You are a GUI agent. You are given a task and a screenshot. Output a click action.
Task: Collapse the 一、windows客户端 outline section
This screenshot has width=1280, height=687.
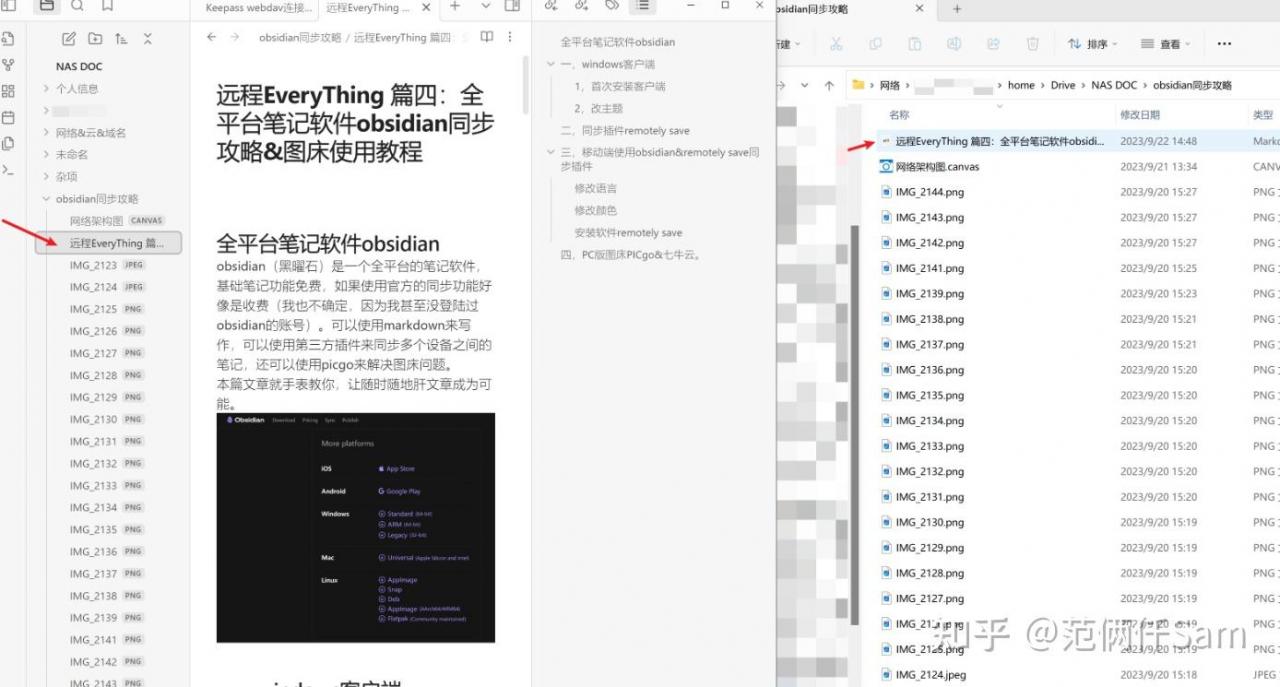coord(551,64)
